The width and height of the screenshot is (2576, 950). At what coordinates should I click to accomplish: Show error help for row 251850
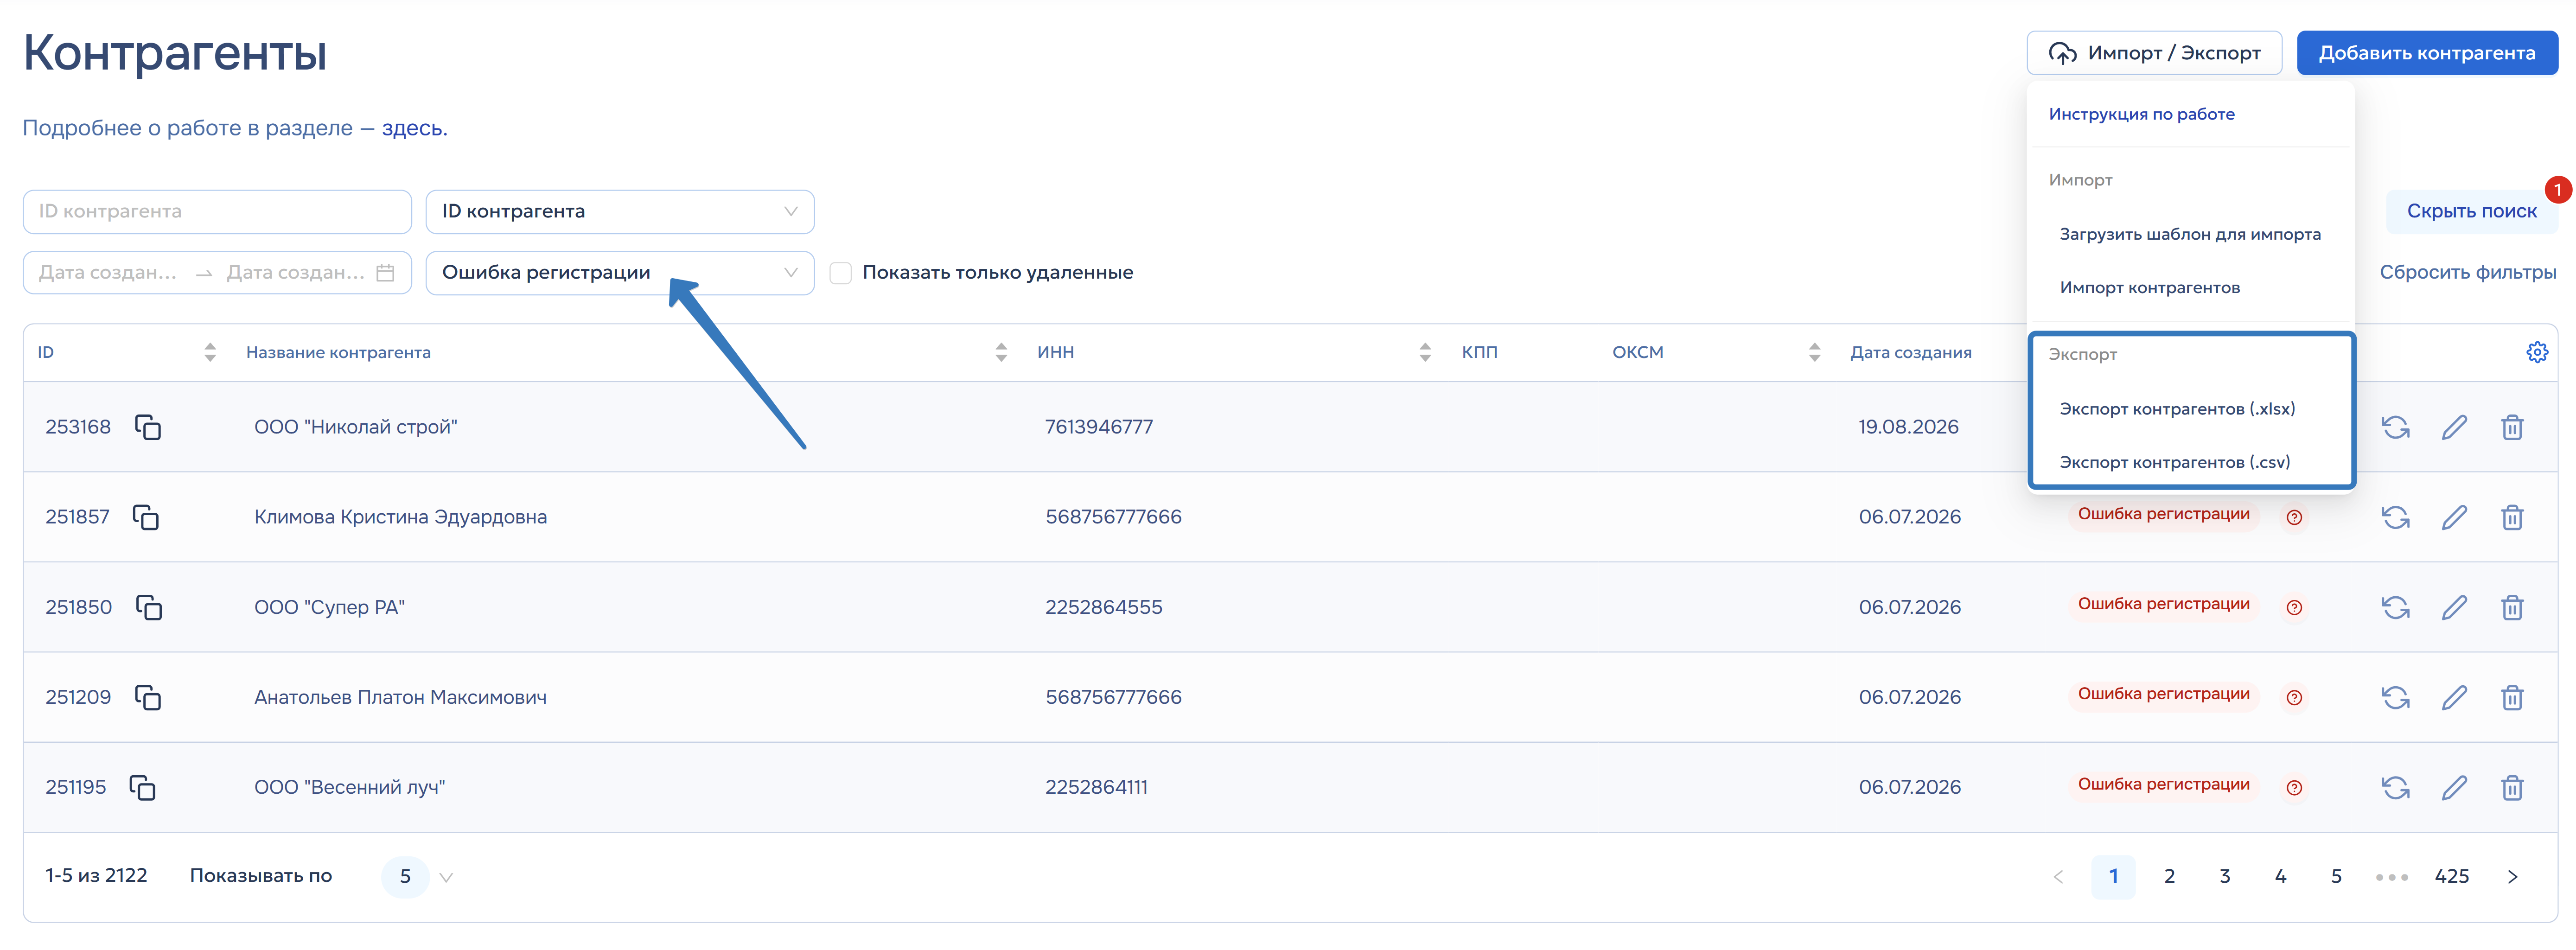(2294, 607)
